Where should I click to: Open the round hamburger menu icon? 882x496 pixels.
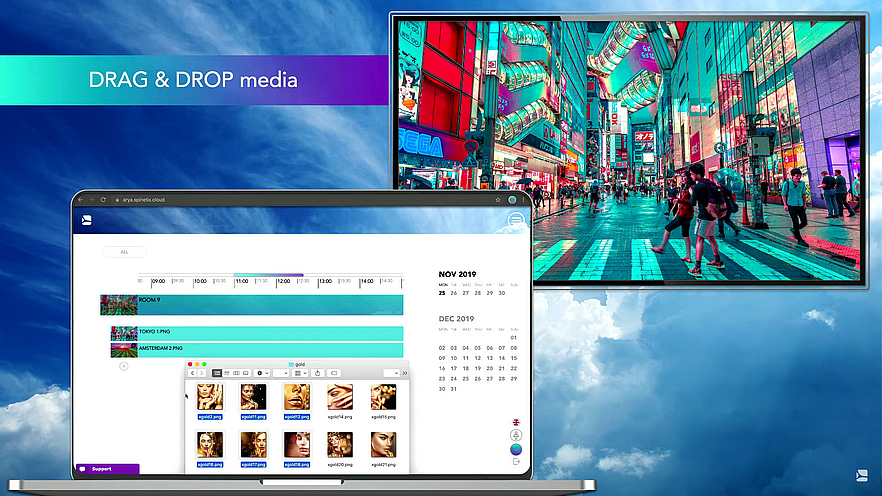516,221
